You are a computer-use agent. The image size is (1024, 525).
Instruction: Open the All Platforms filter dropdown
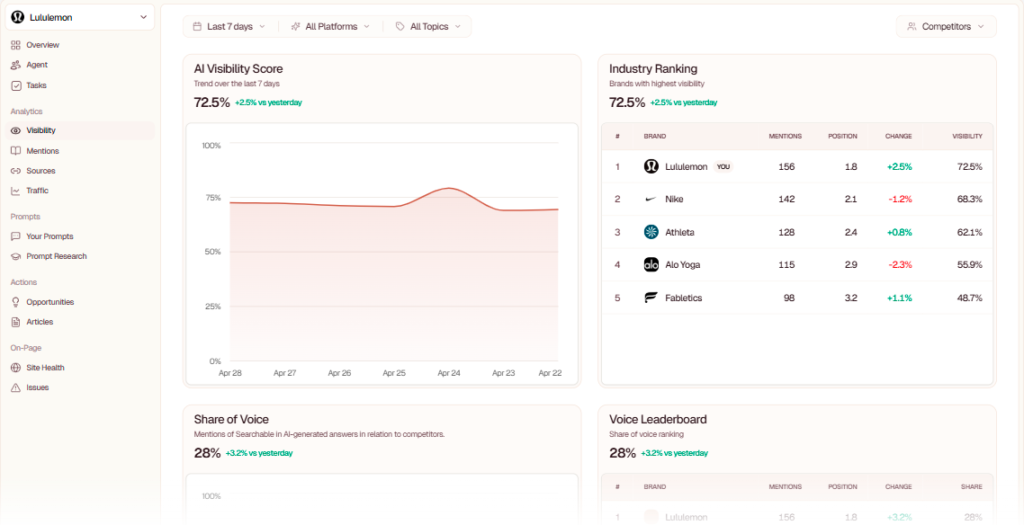click(330, 27)
